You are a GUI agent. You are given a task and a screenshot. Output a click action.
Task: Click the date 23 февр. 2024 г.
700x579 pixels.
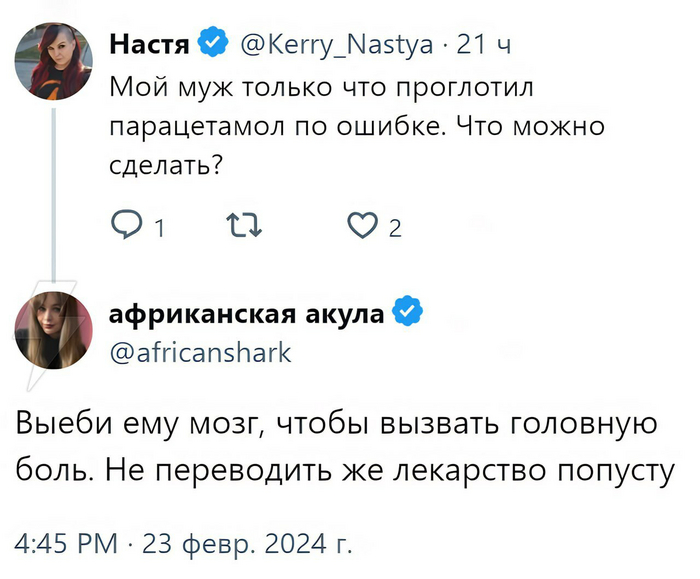pos(247,545)
